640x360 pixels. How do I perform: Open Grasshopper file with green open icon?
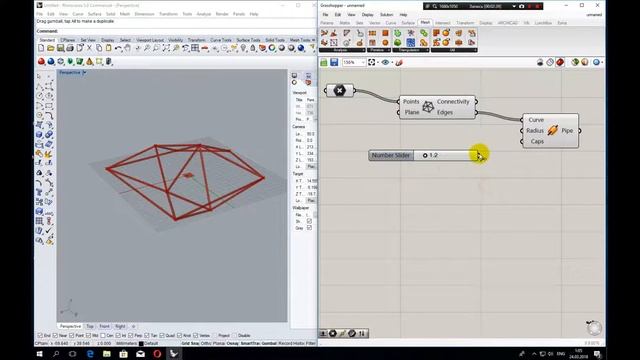click(x=324, y=62)
